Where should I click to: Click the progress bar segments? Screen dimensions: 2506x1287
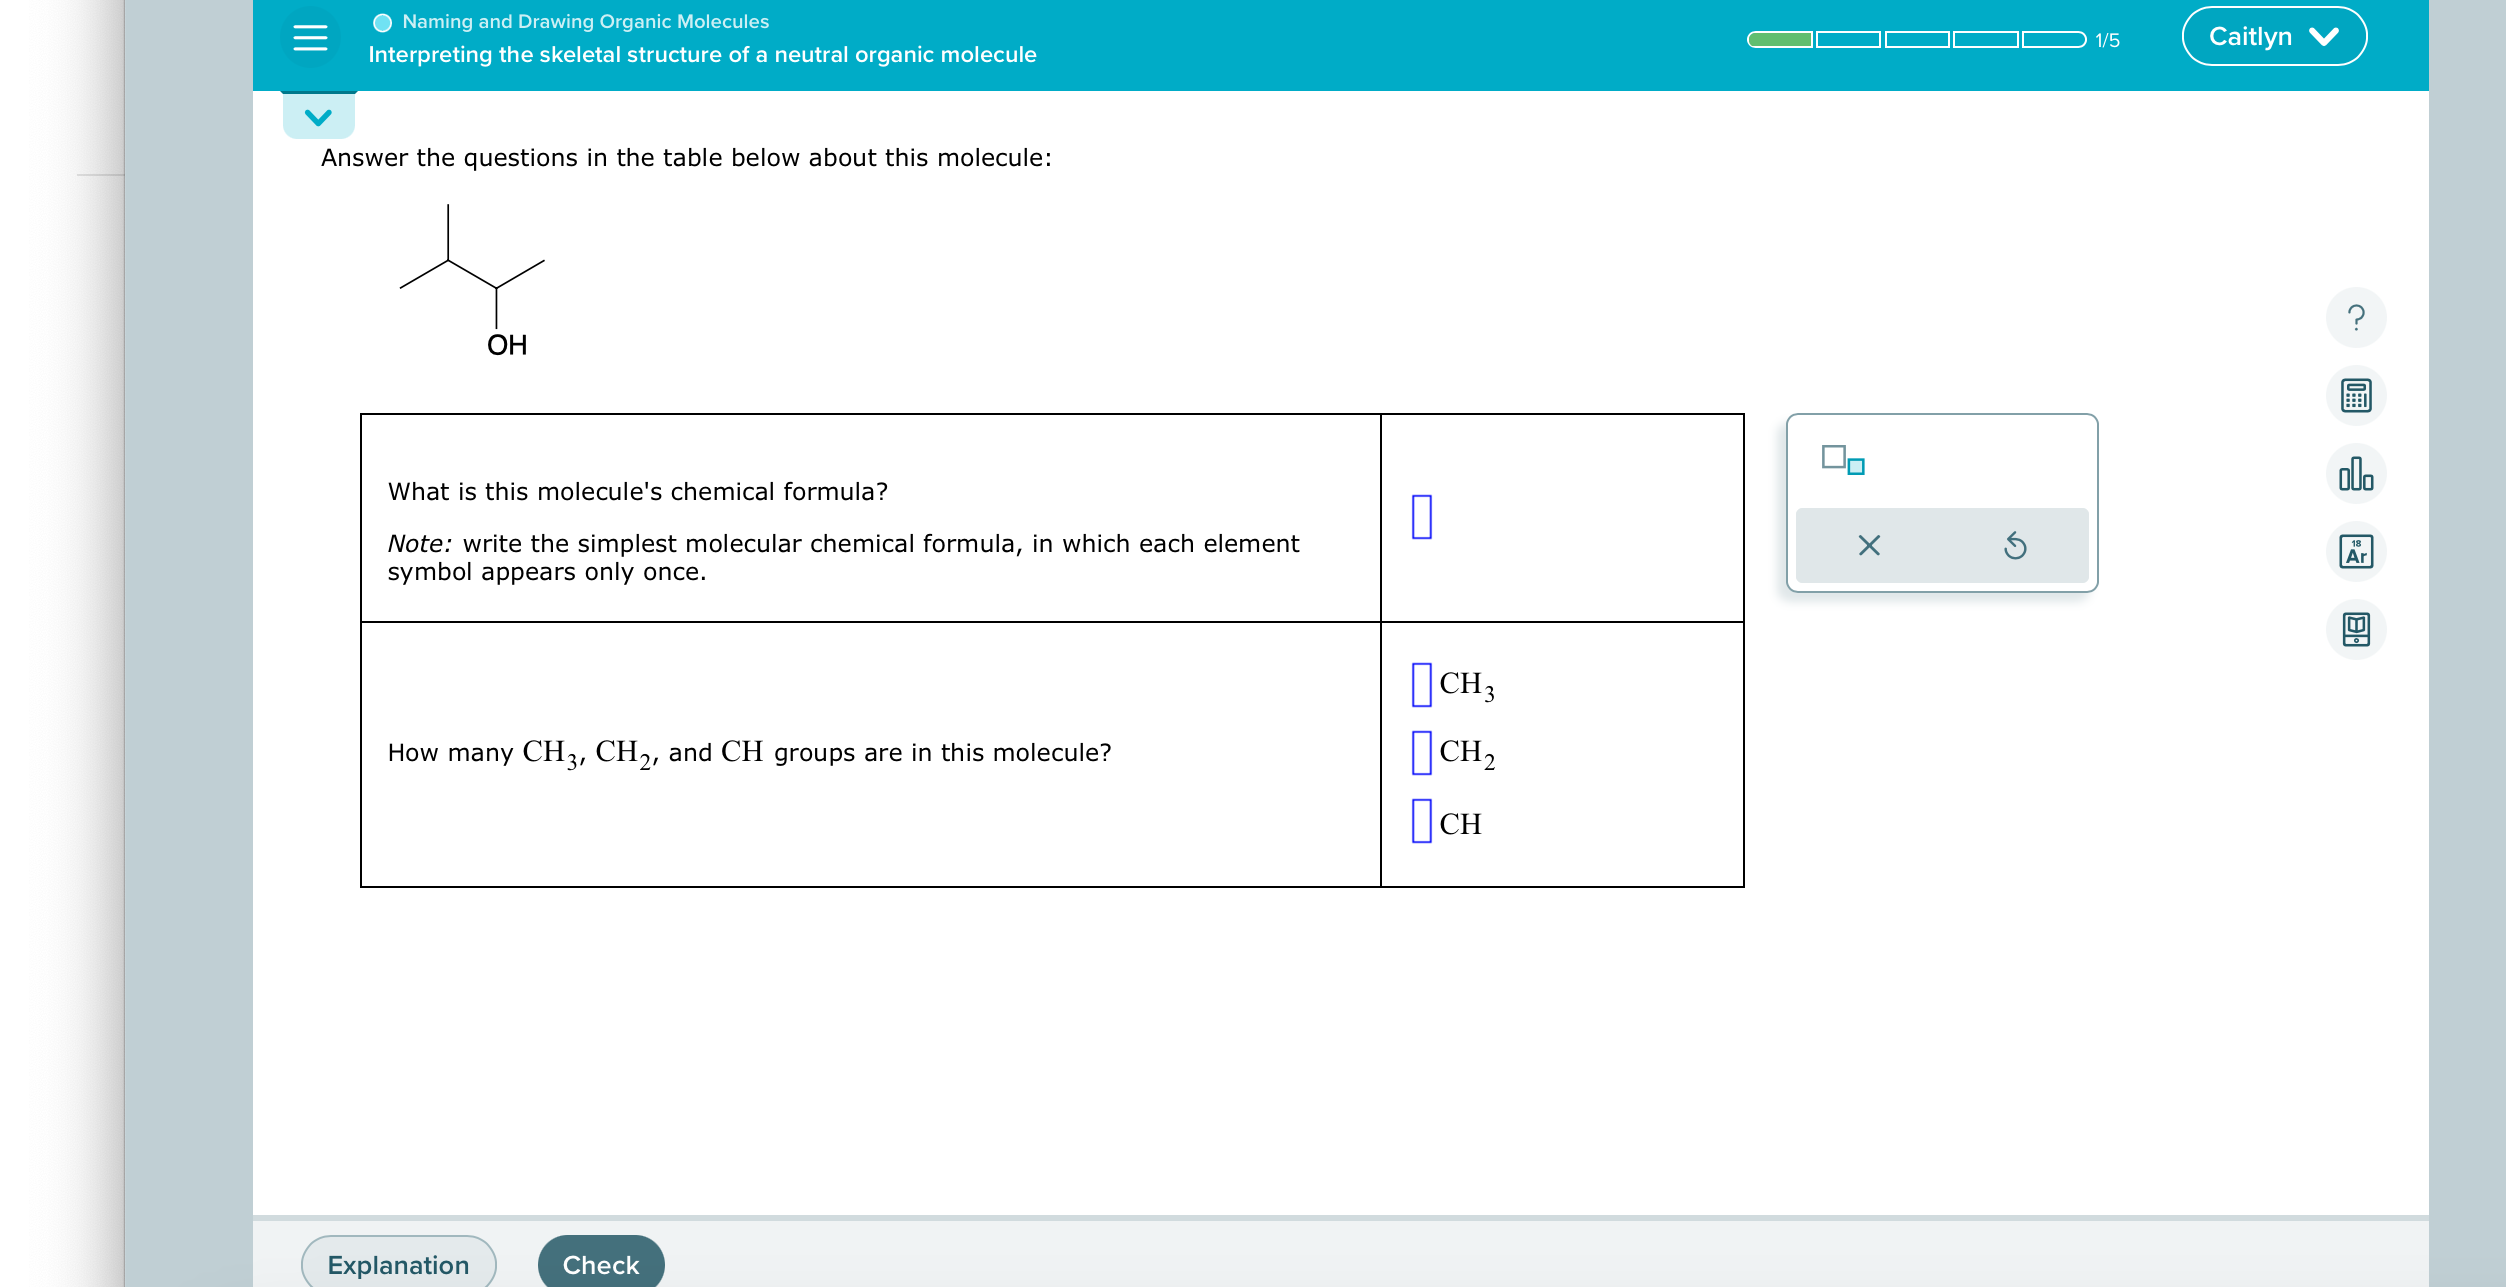[x=1915, y=40]
